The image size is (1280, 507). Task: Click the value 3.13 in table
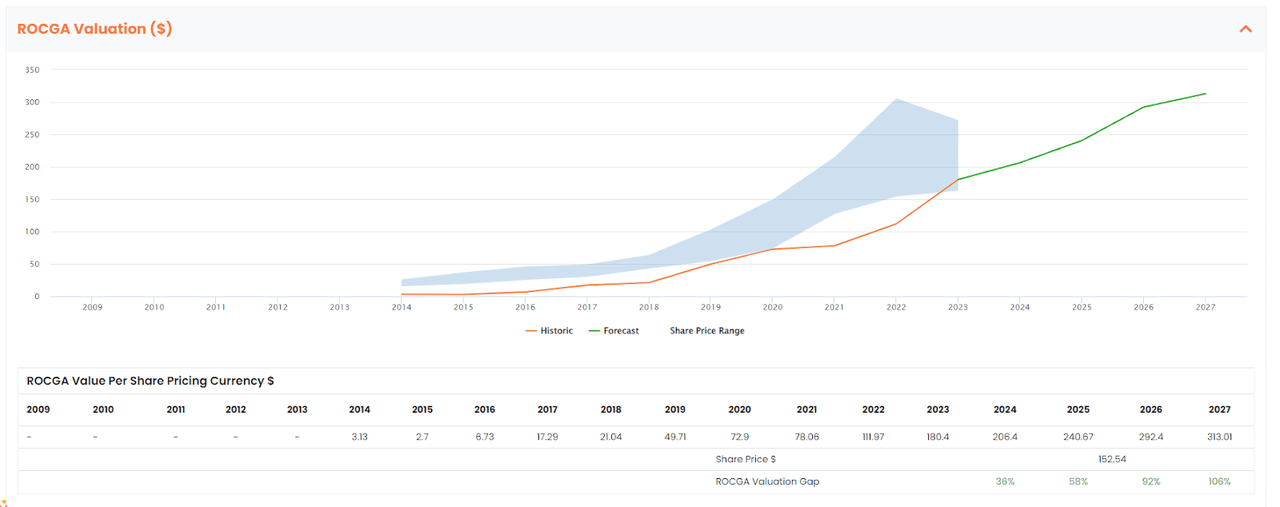click(359, 437)
